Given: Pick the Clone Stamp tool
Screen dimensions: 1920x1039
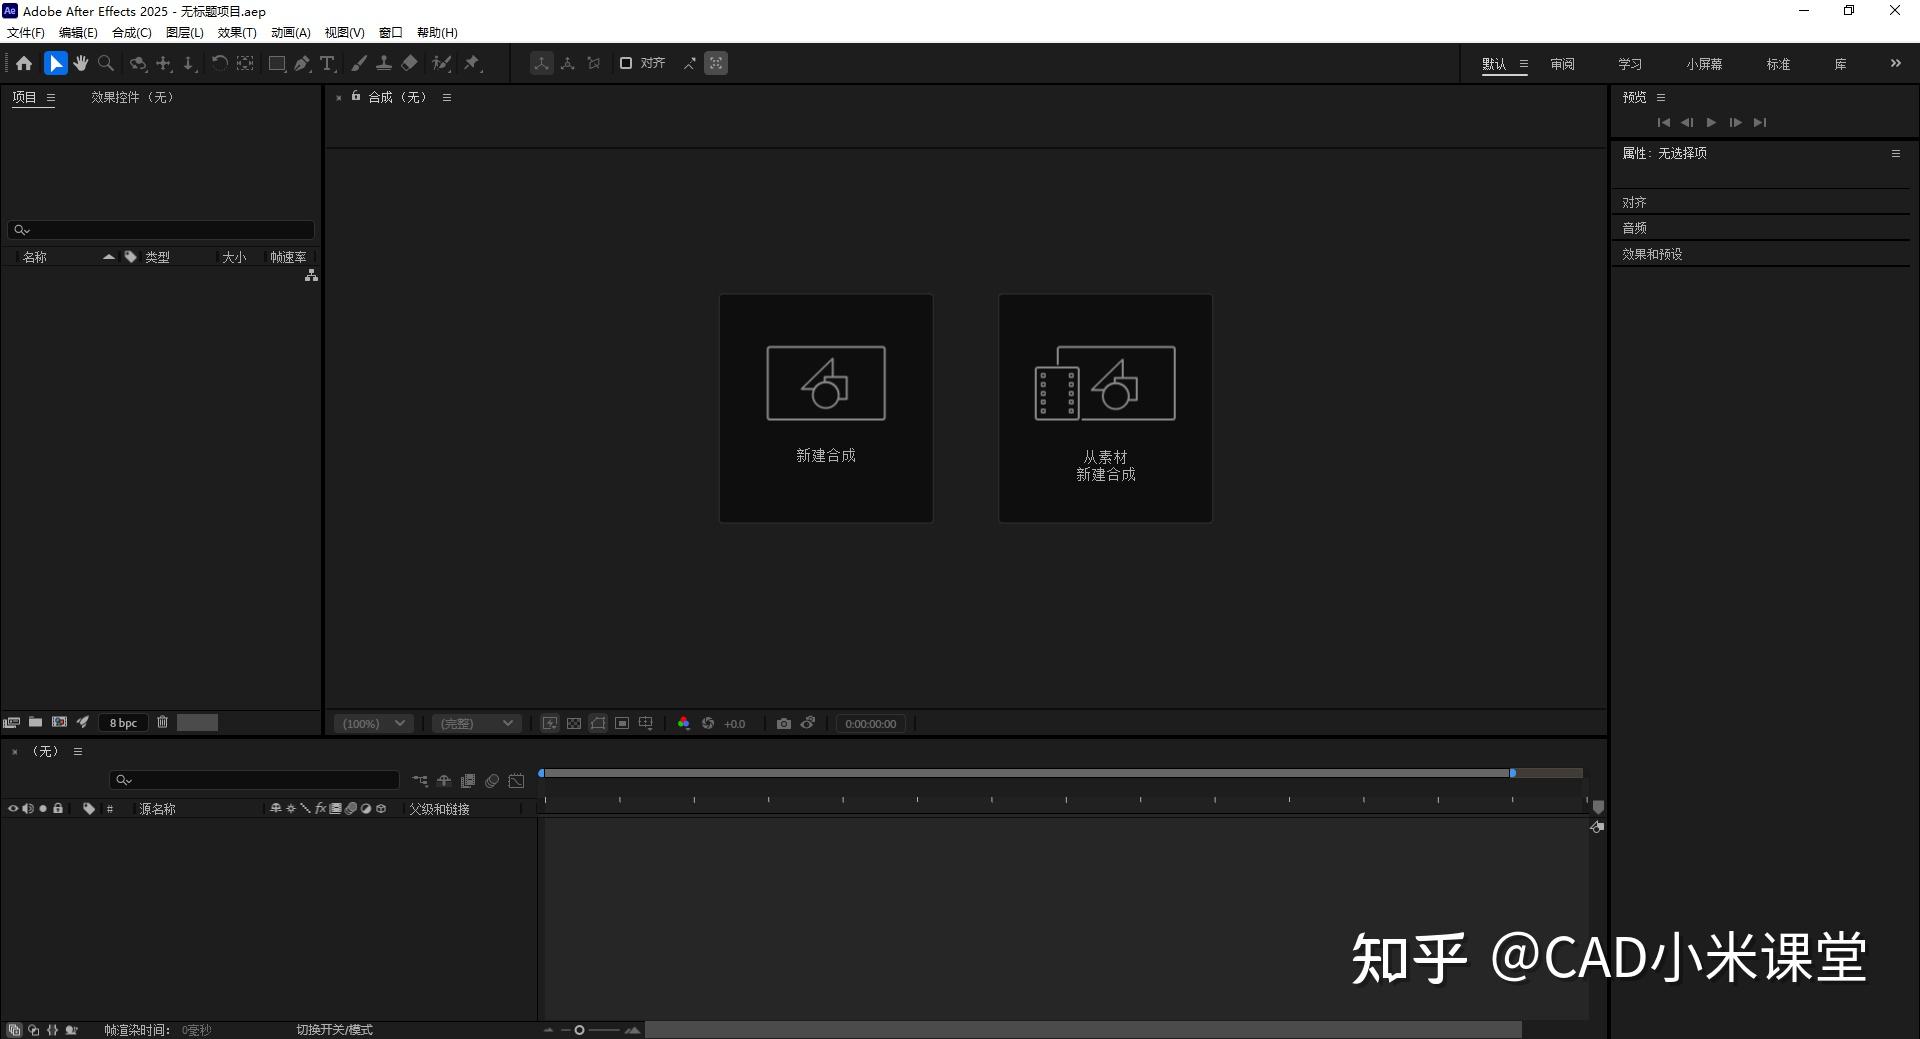Looking at the screenshot, I should (x=385, y=62).
